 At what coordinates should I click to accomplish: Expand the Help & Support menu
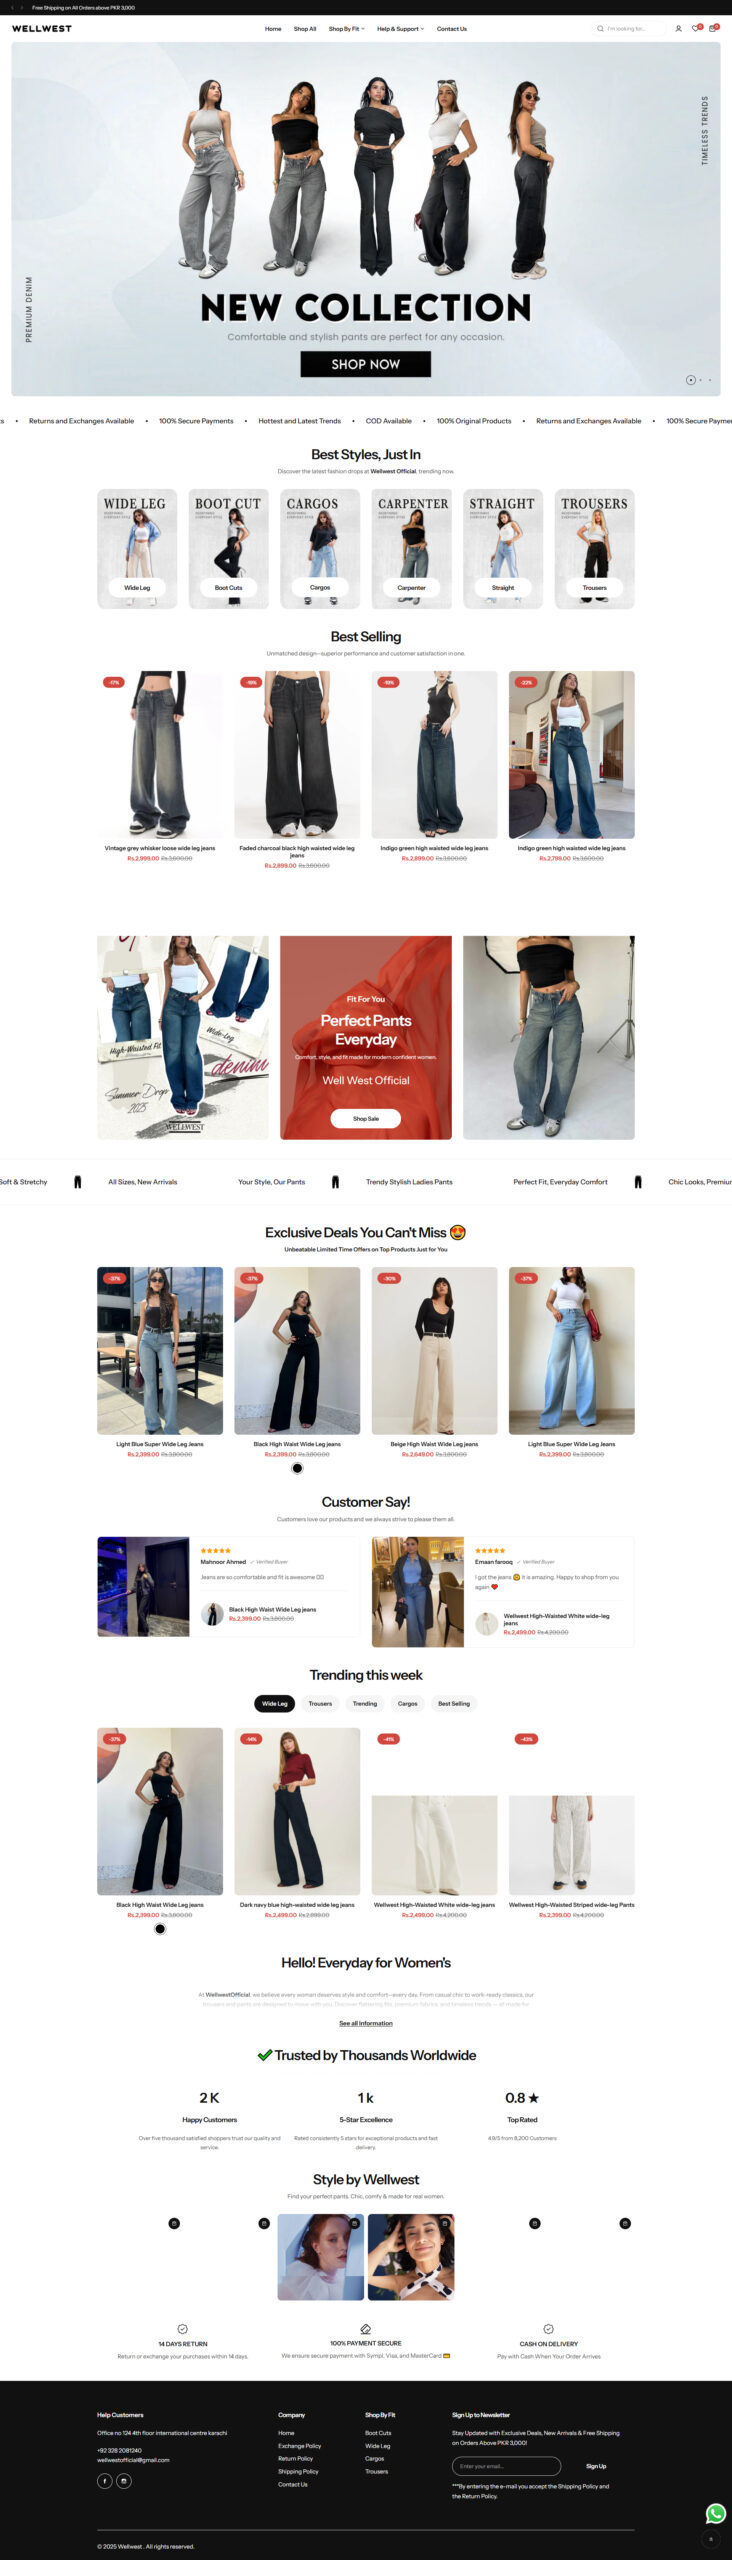400,29
